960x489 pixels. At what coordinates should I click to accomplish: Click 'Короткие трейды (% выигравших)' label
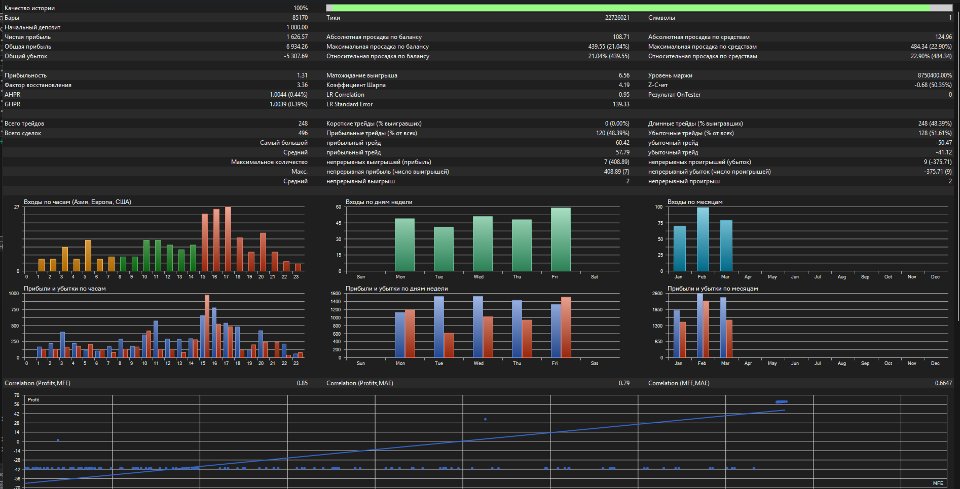pyautogui.click(x=374, y=124)
